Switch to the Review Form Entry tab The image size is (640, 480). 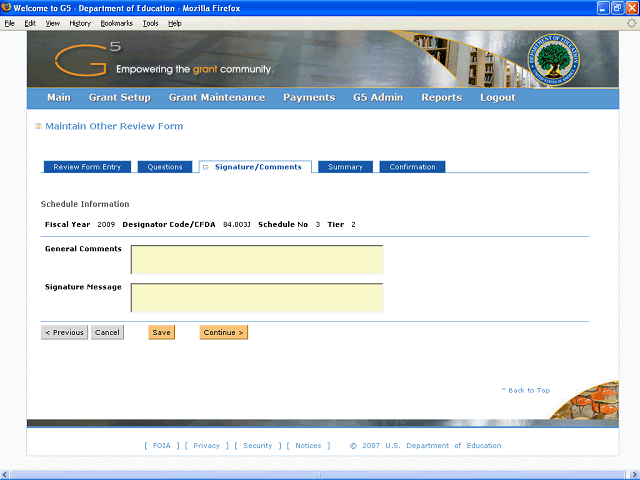pos(87,167)
